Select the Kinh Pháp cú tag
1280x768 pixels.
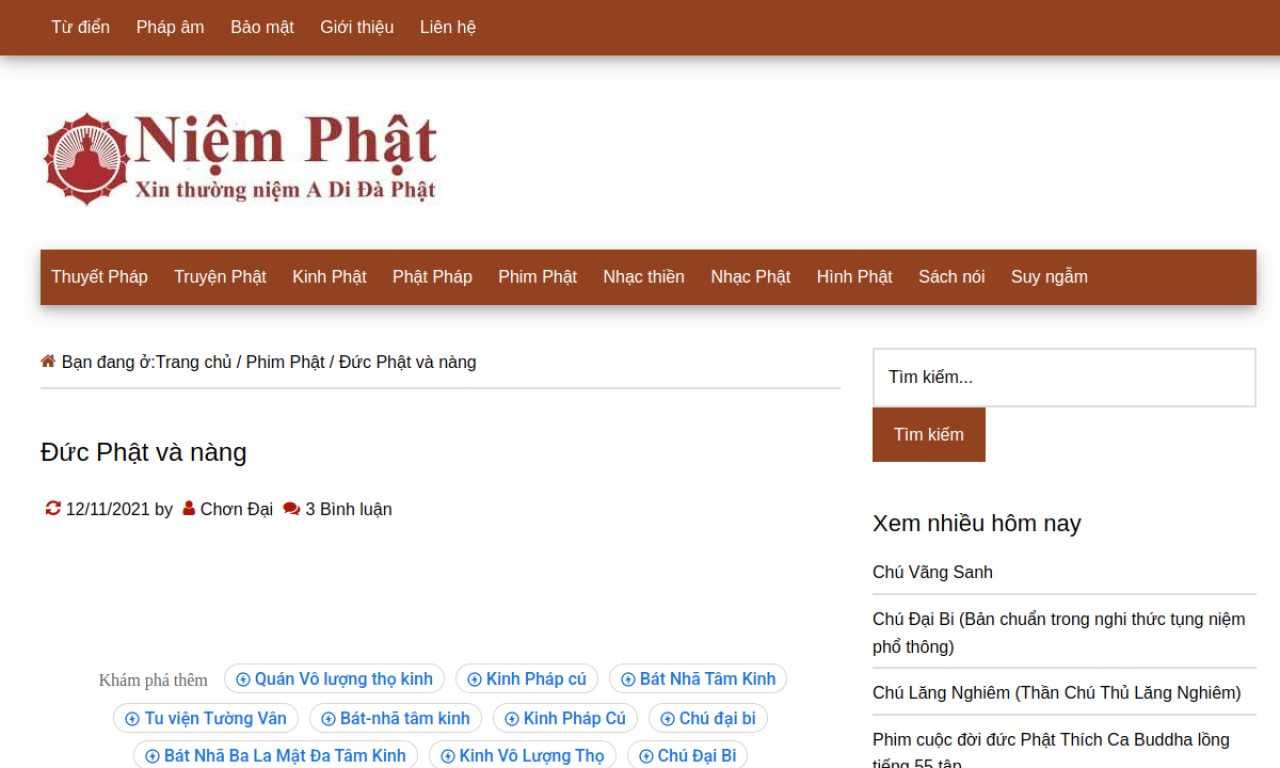pos(527,679)
